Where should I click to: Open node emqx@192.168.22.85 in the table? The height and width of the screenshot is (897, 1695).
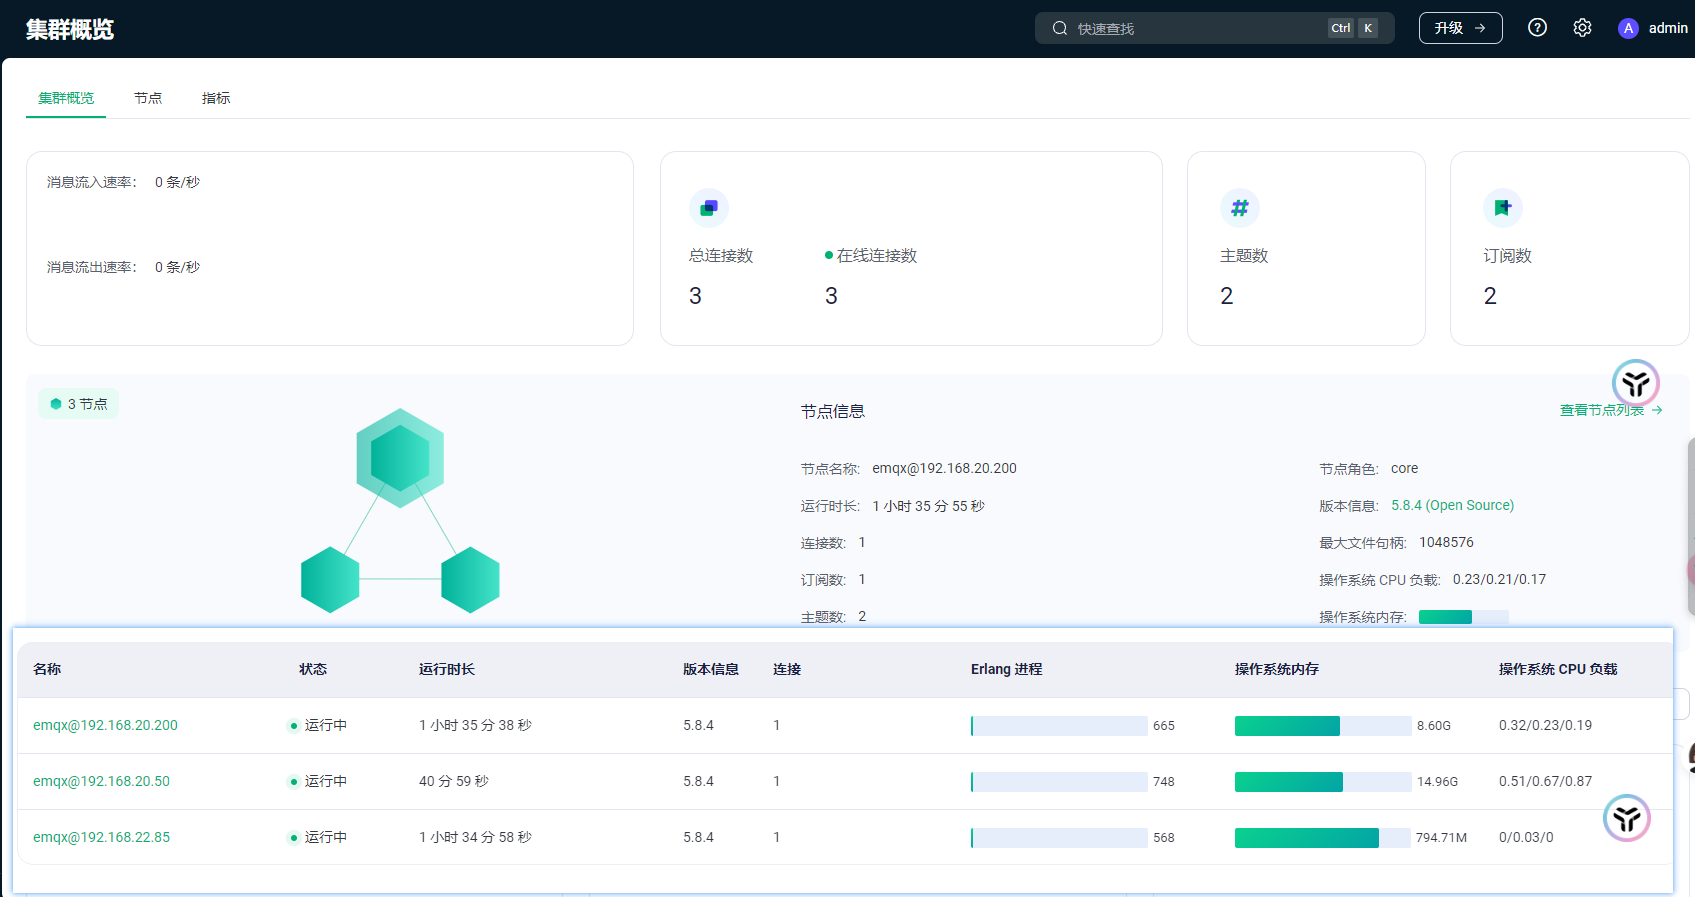point(101,837)
